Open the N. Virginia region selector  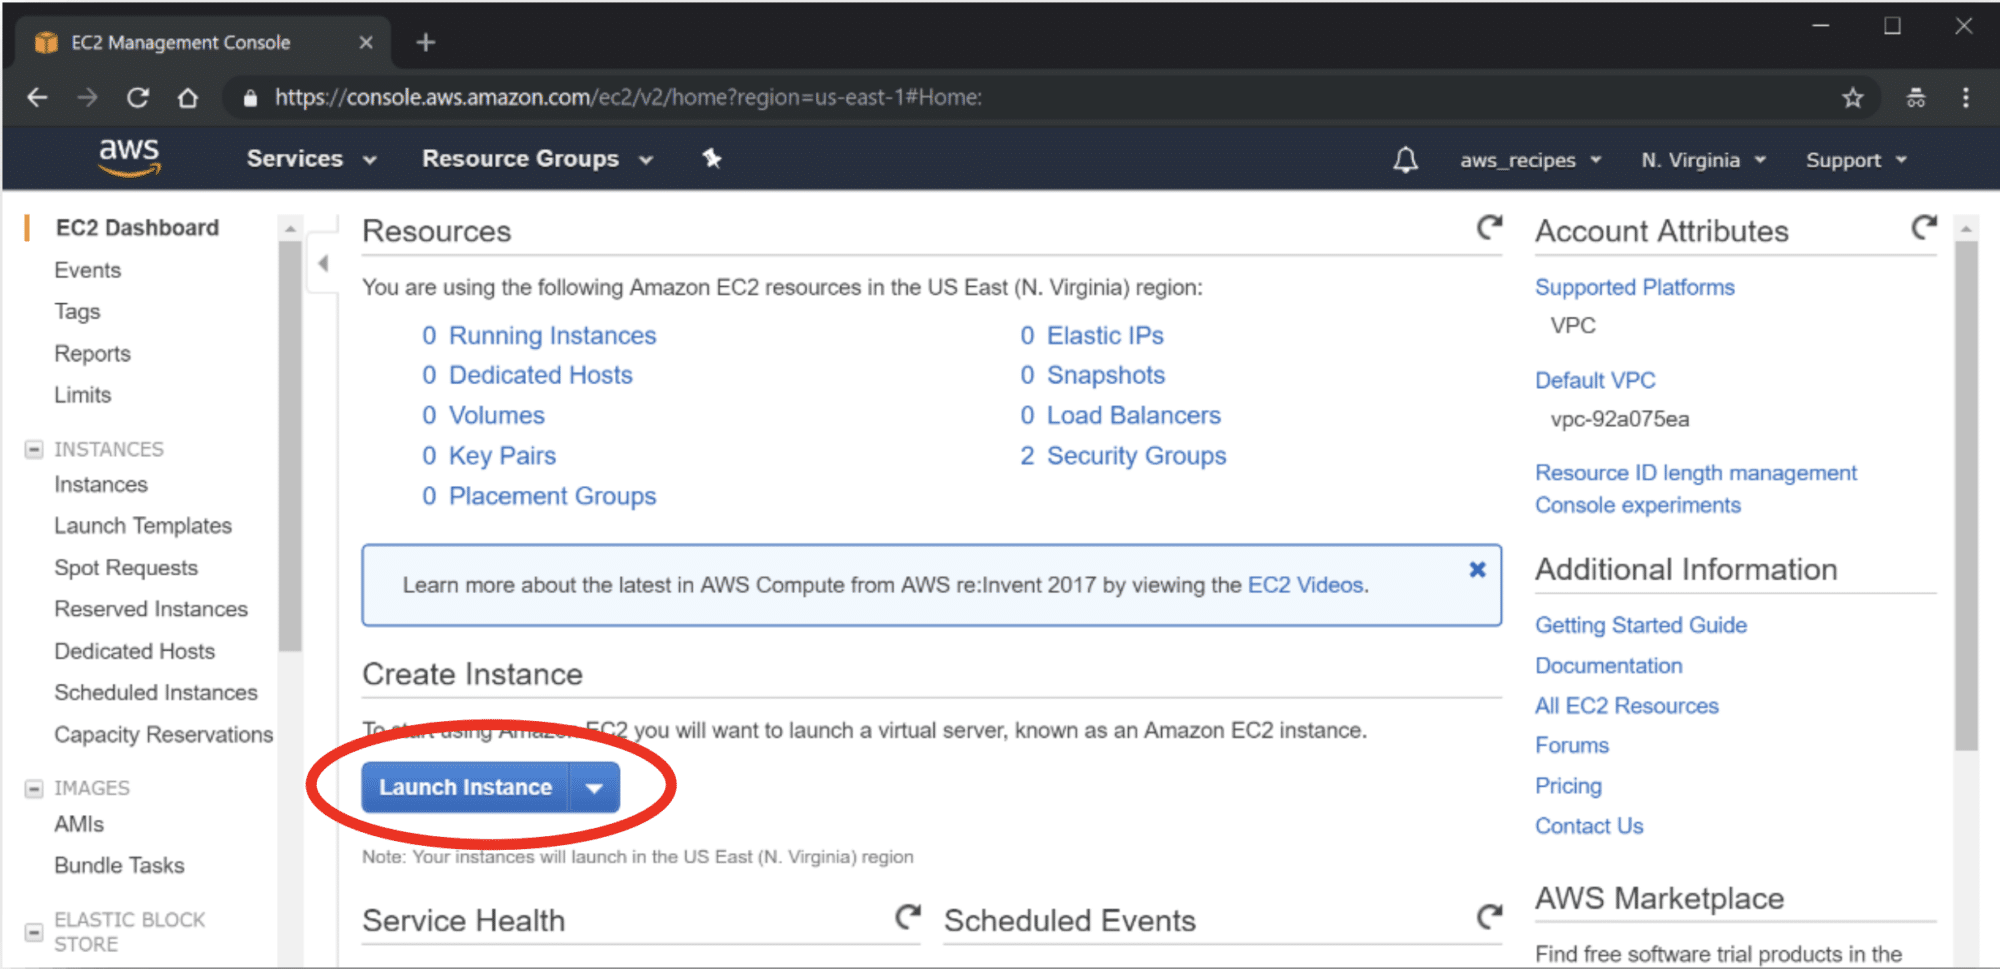point(1703,160)
